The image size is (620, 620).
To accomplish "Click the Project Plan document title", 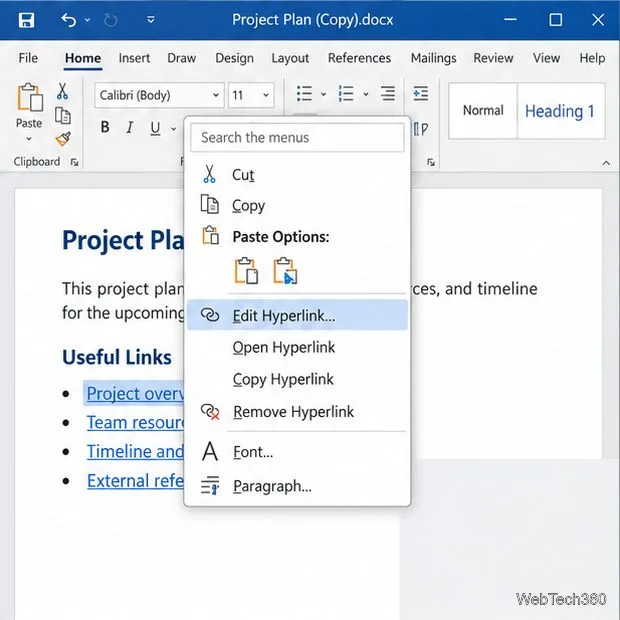I will (x=123, y=240).
